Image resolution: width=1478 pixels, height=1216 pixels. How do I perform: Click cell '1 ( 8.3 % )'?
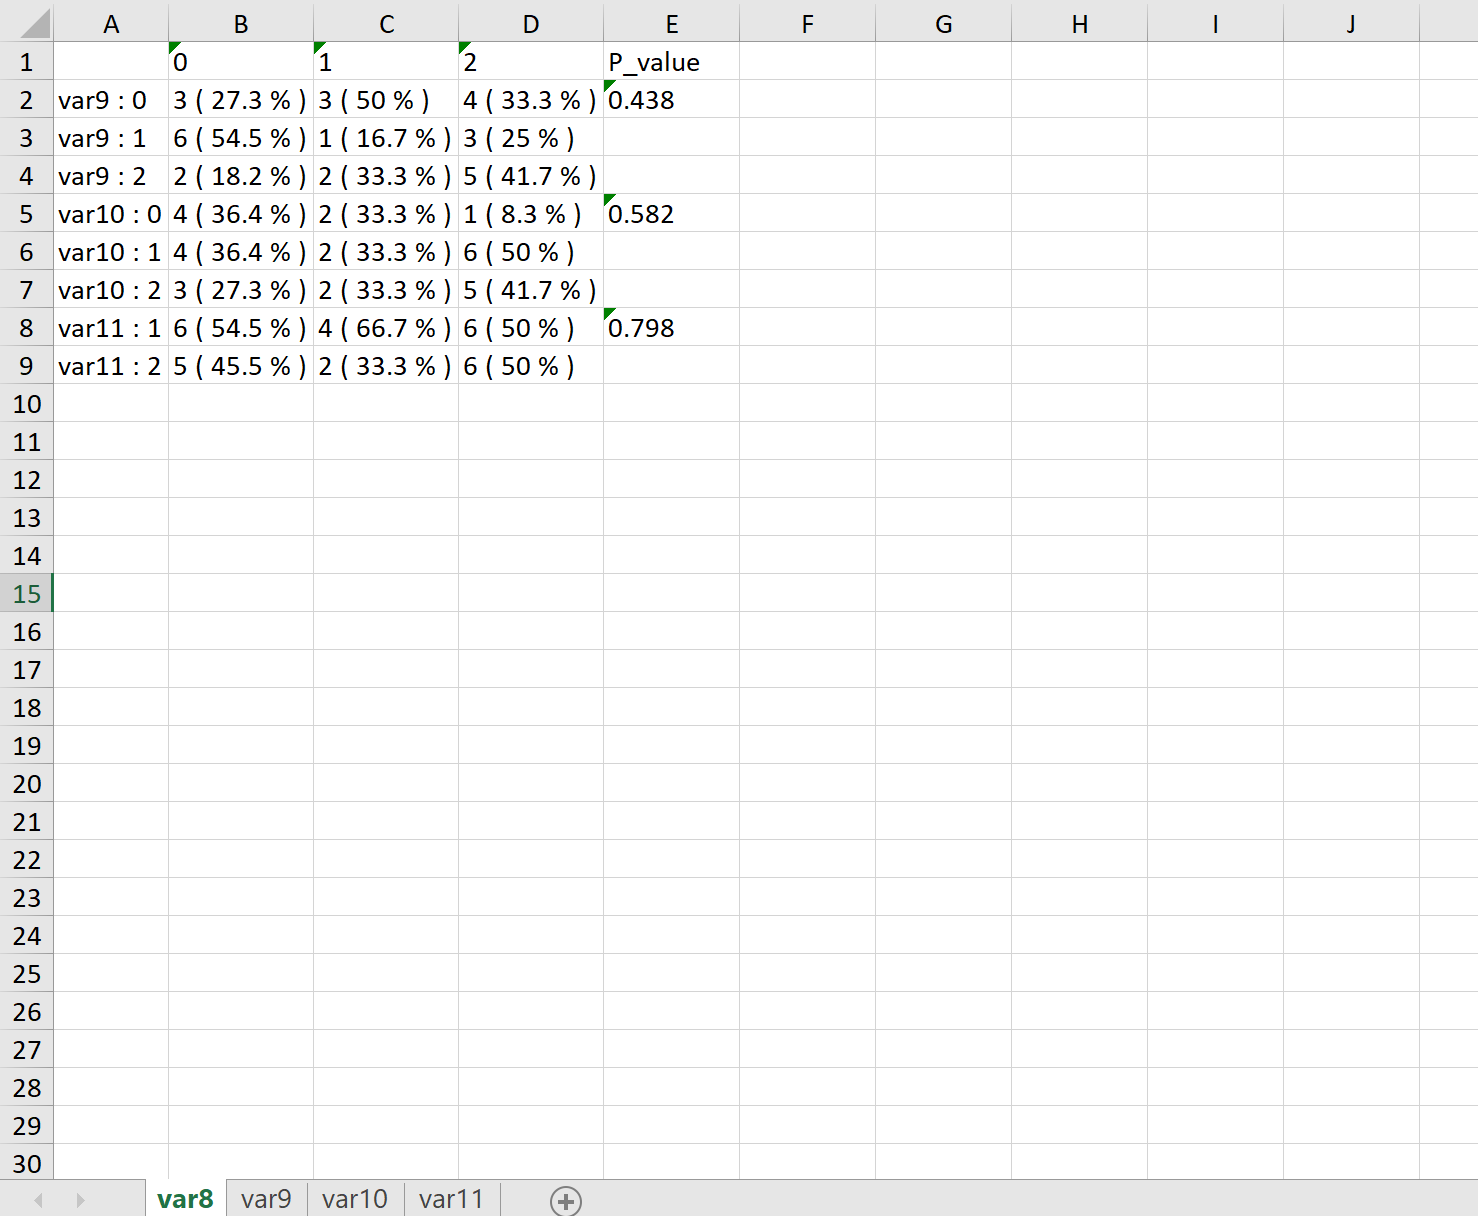tap(531, 214)
